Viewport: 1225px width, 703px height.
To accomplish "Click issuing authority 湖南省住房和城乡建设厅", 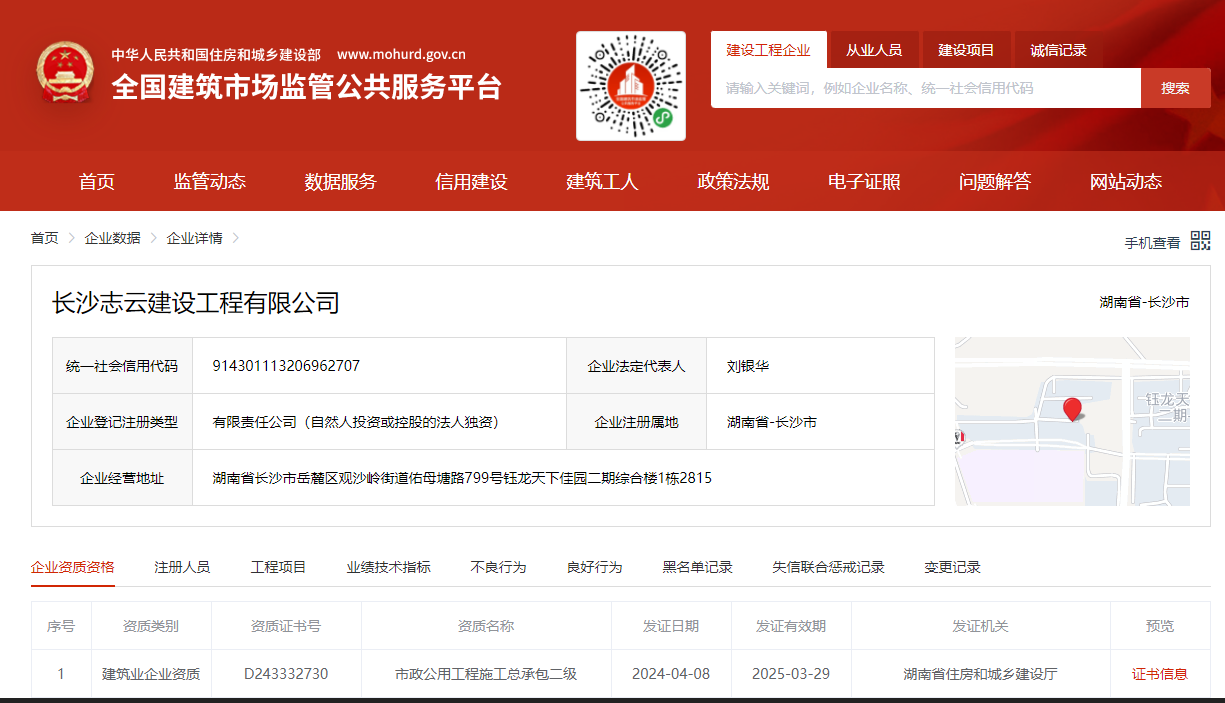I will 980,674.
